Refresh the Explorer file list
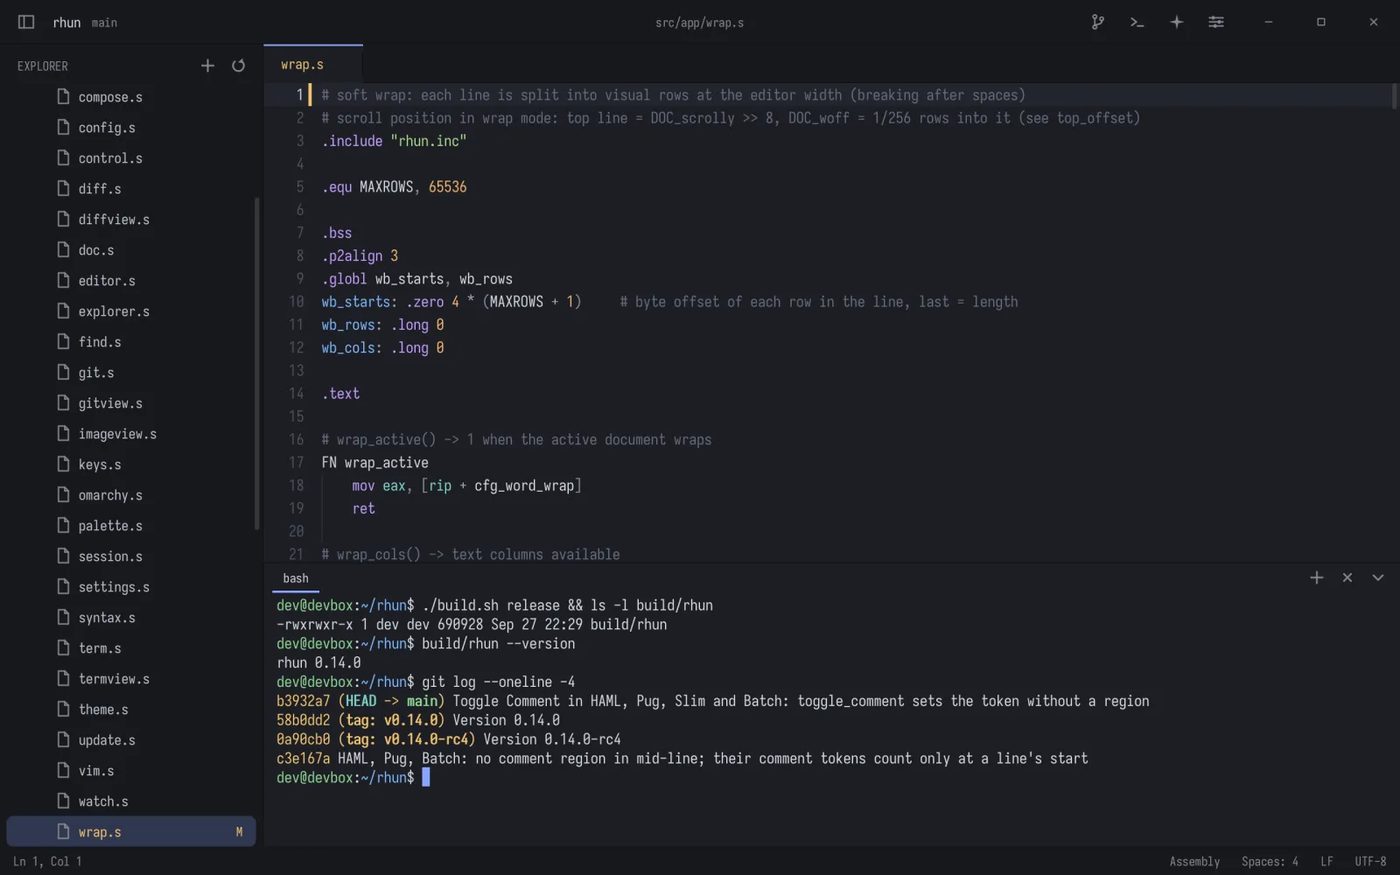 (x=238, y=66)
